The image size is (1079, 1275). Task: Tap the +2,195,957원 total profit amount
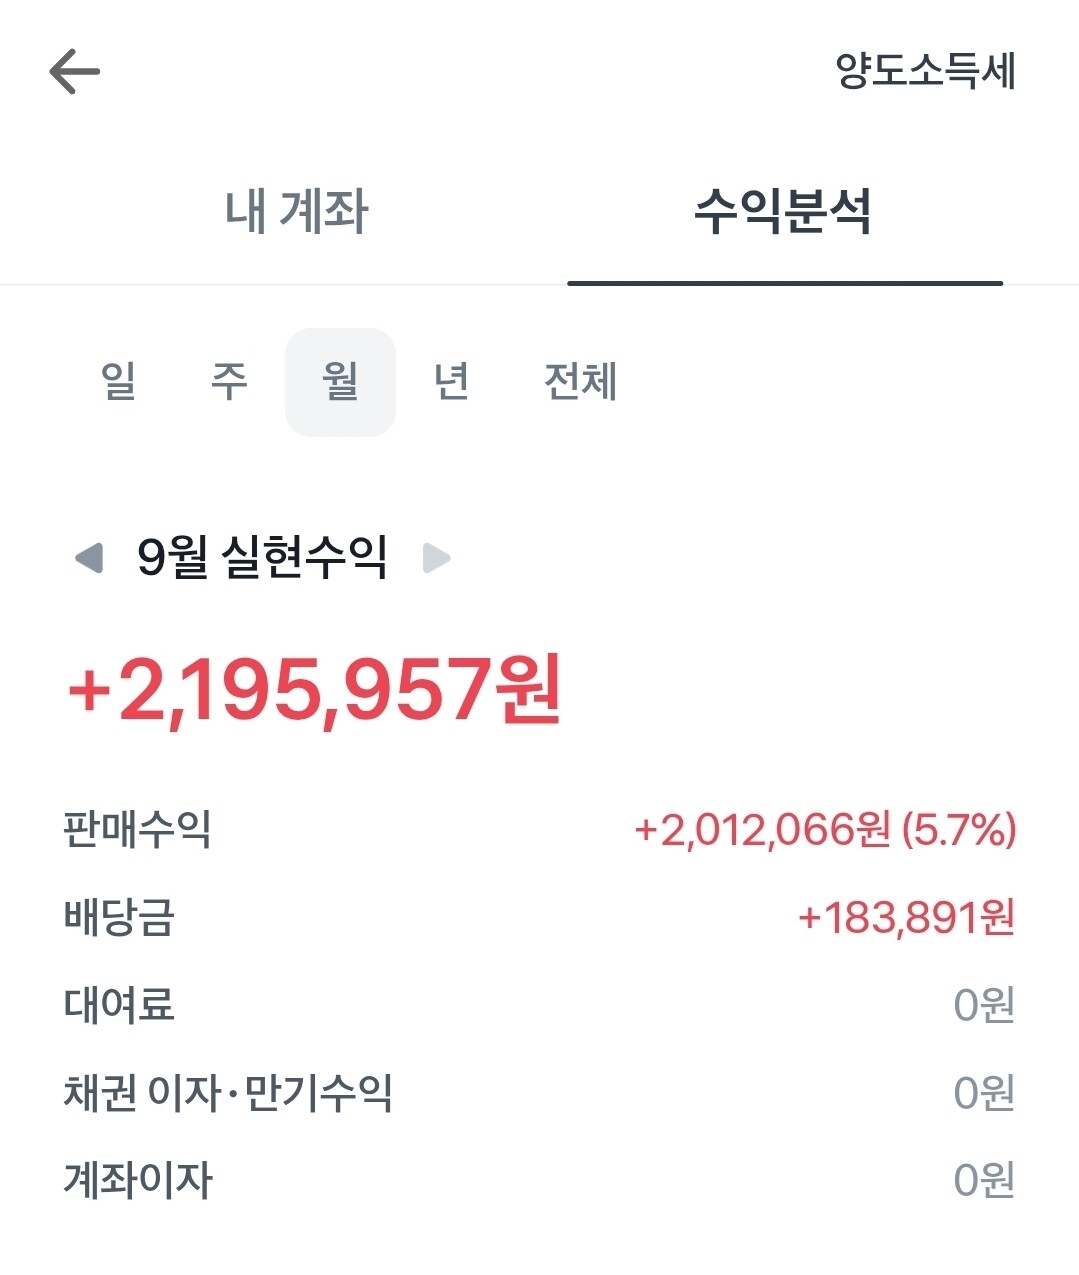click(x=314, y=690)
